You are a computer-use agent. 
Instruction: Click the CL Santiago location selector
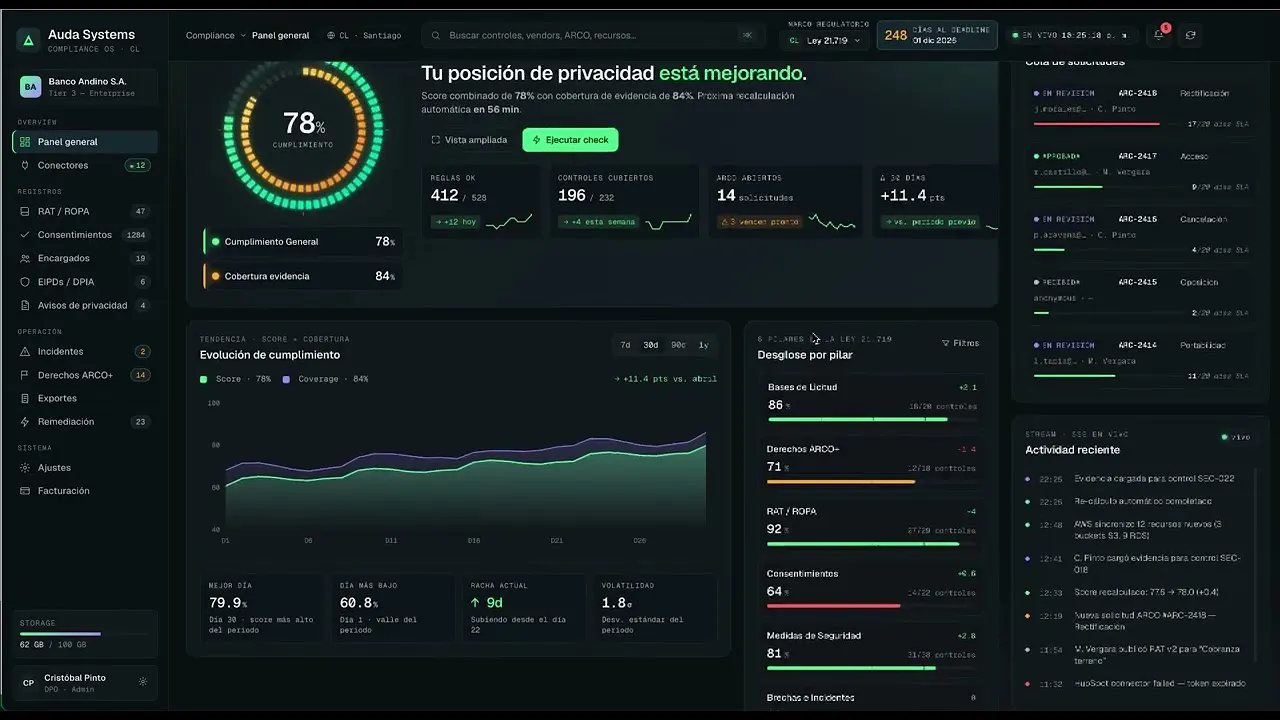pos(364,35)
